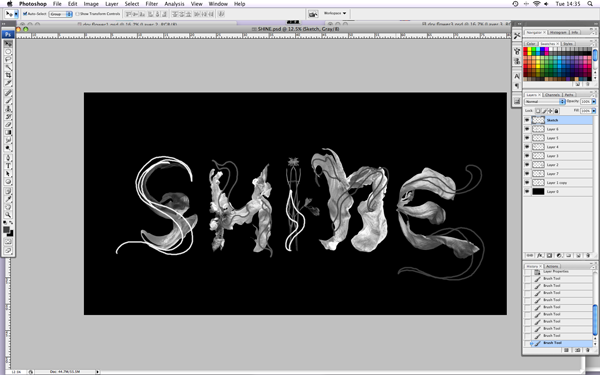Viewport: 600px width, 375px height.
Task: Click the Wi-Fi menu bar icon
Action: coord(536,4)
